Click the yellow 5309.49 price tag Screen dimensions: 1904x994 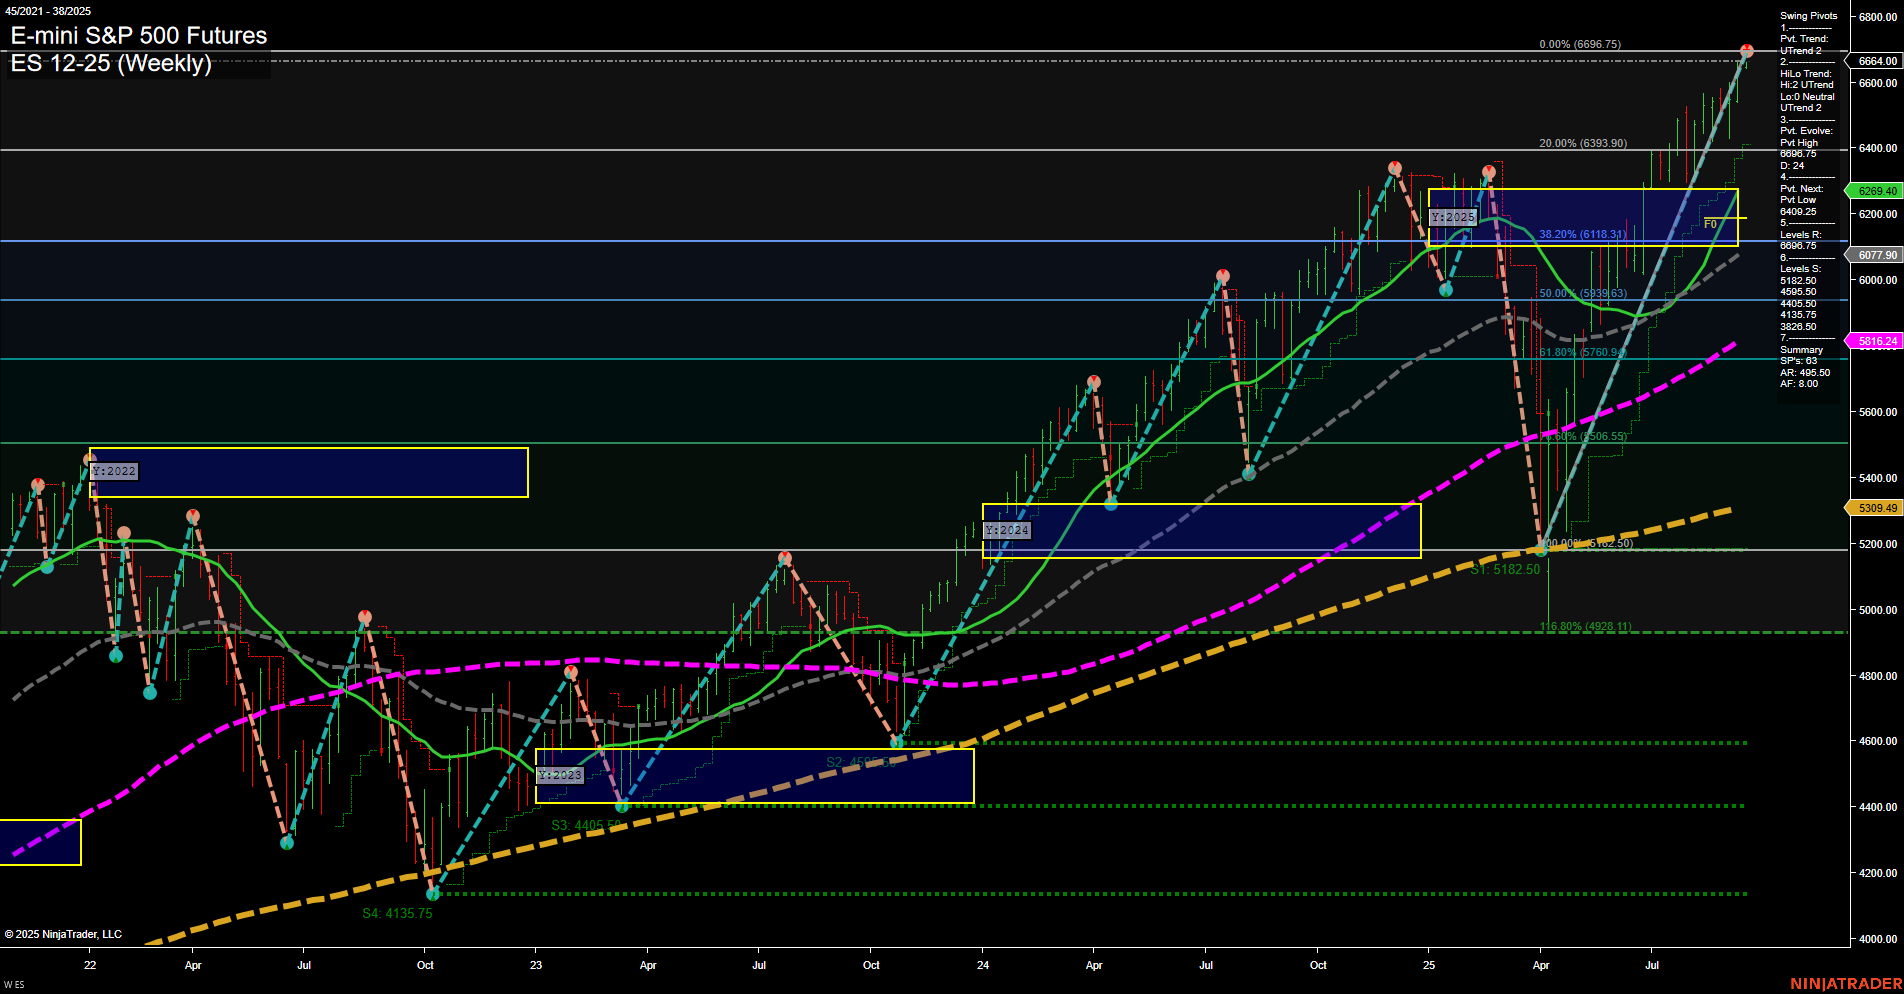pyautogui.click(x=1876, y=508)
